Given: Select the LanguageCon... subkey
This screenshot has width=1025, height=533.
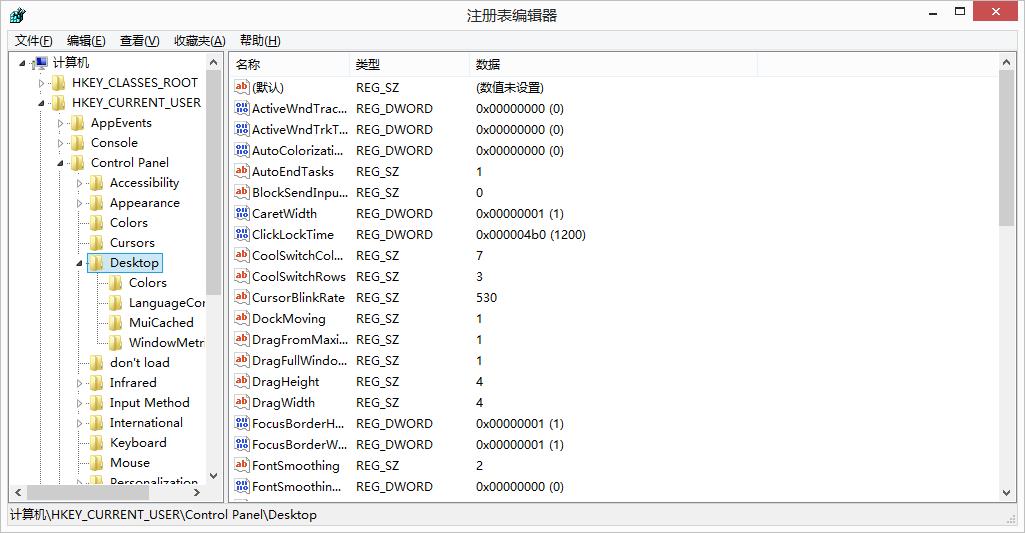Looking at the screenshot, I should (167, 303).
